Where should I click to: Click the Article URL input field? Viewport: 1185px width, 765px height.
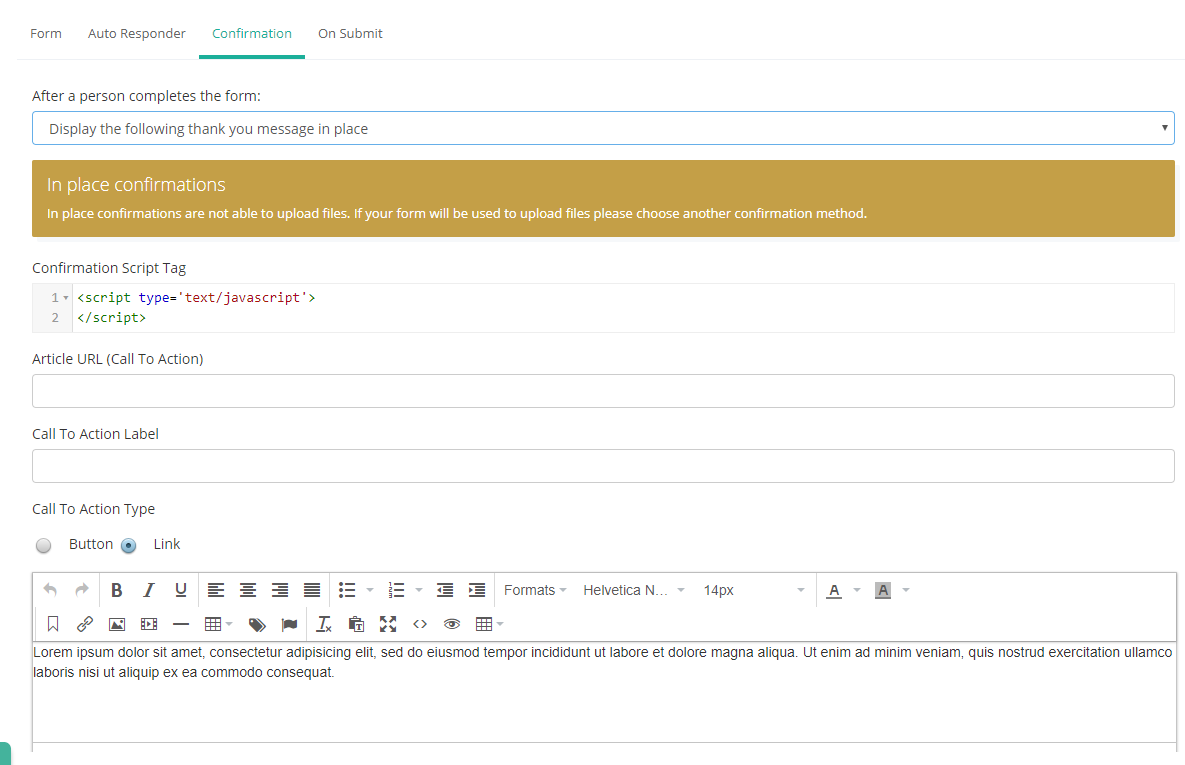(x=603, y=391)
